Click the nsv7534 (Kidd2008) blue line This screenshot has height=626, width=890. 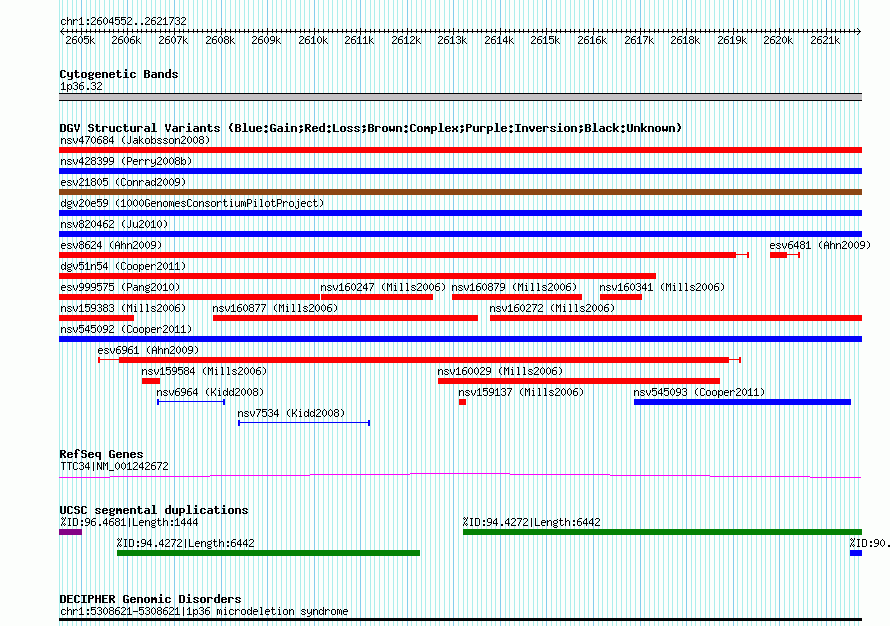[x=304, y=423]
